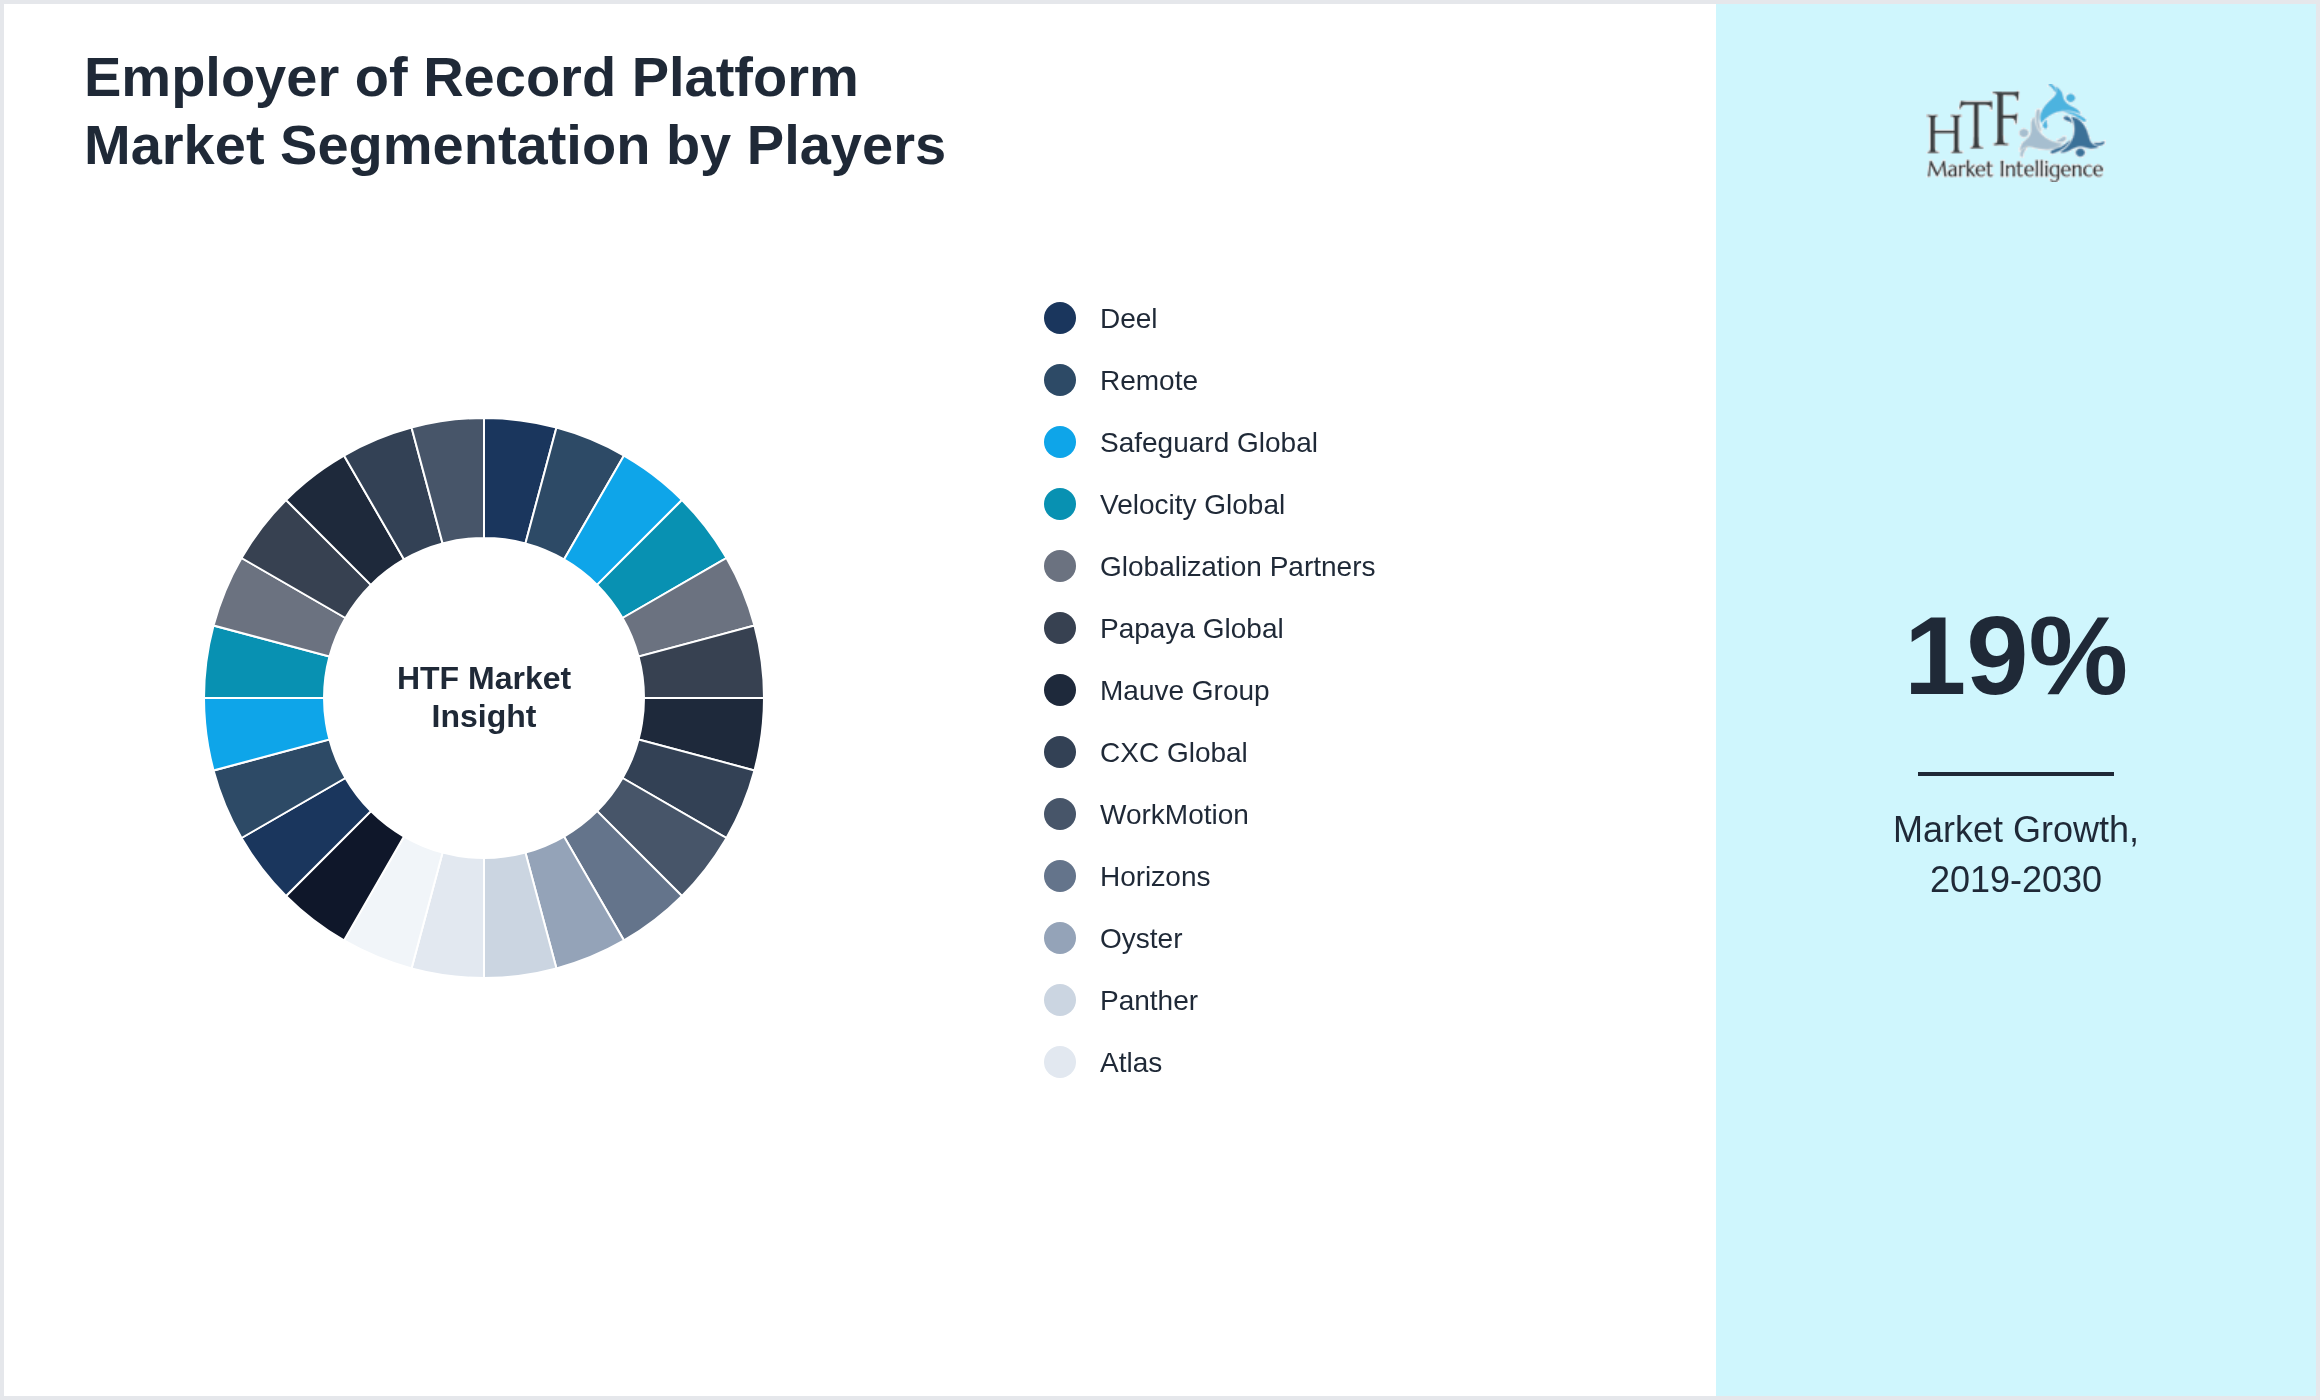This screenshot has height=1400, width=2320.
Task: Click the Atlas legend color dot
Action: tap(1060, 1062)
